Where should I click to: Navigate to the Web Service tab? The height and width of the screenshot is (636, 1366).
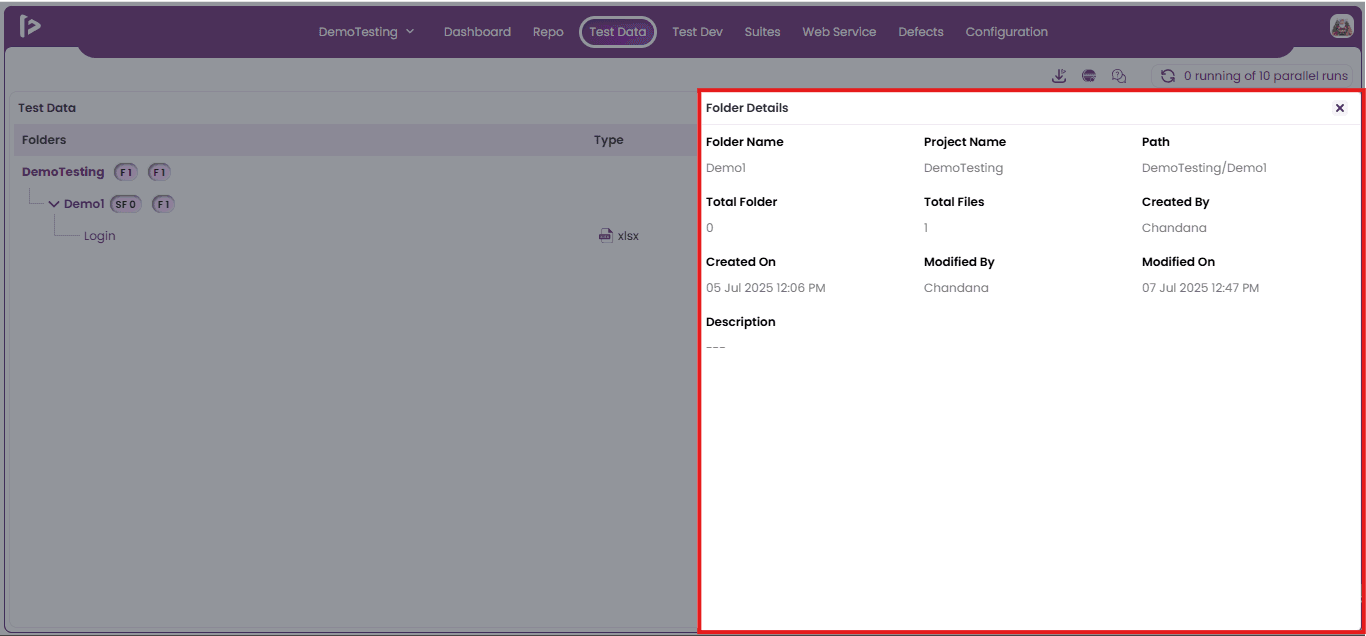point(839,32)
